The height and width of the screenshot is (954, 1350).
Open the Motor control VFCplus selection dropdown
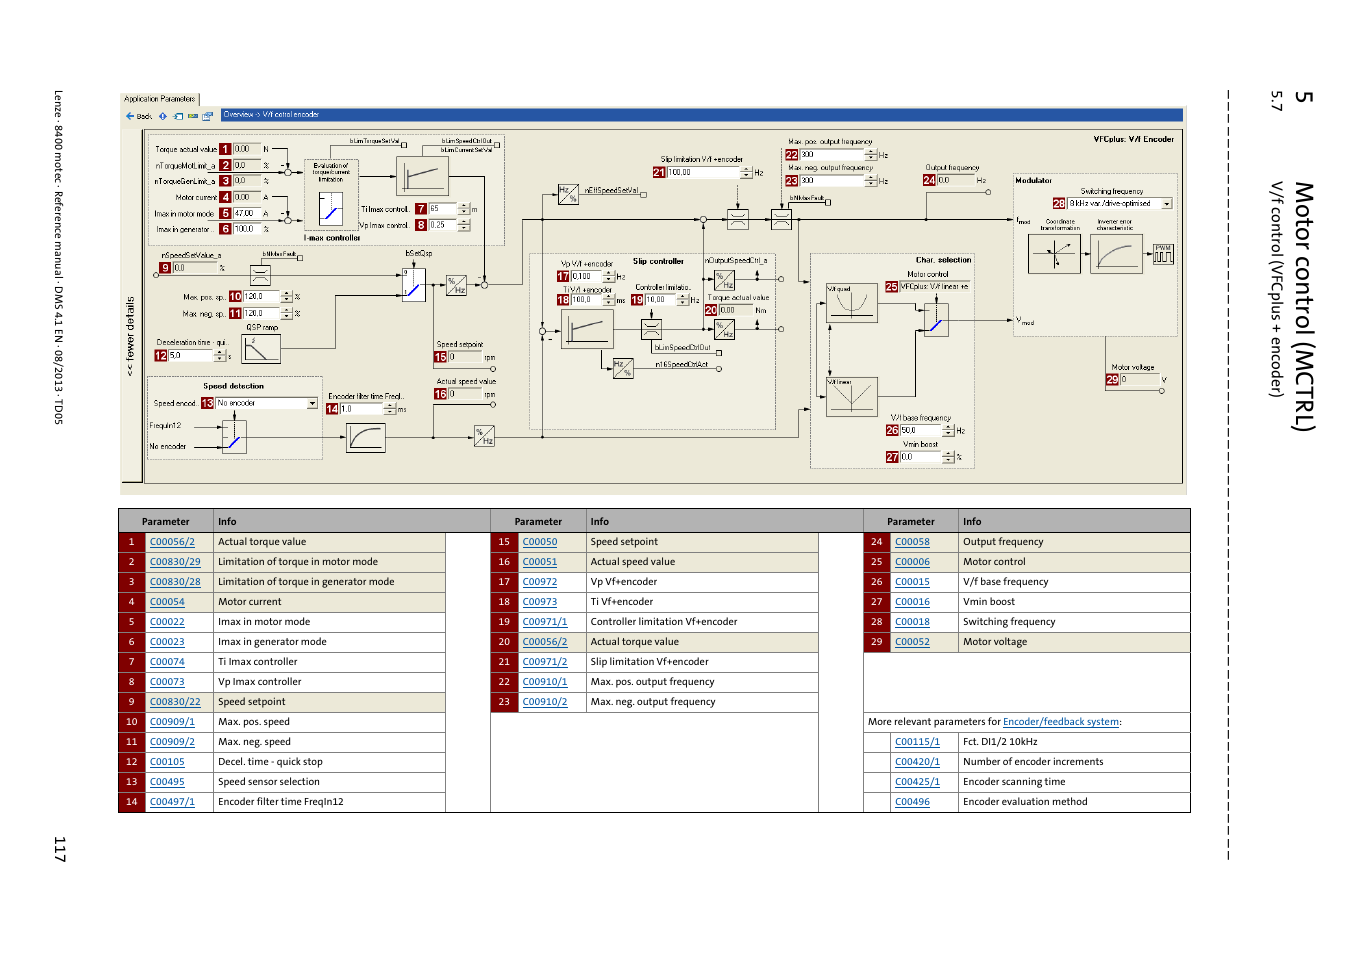click(935, 287)
